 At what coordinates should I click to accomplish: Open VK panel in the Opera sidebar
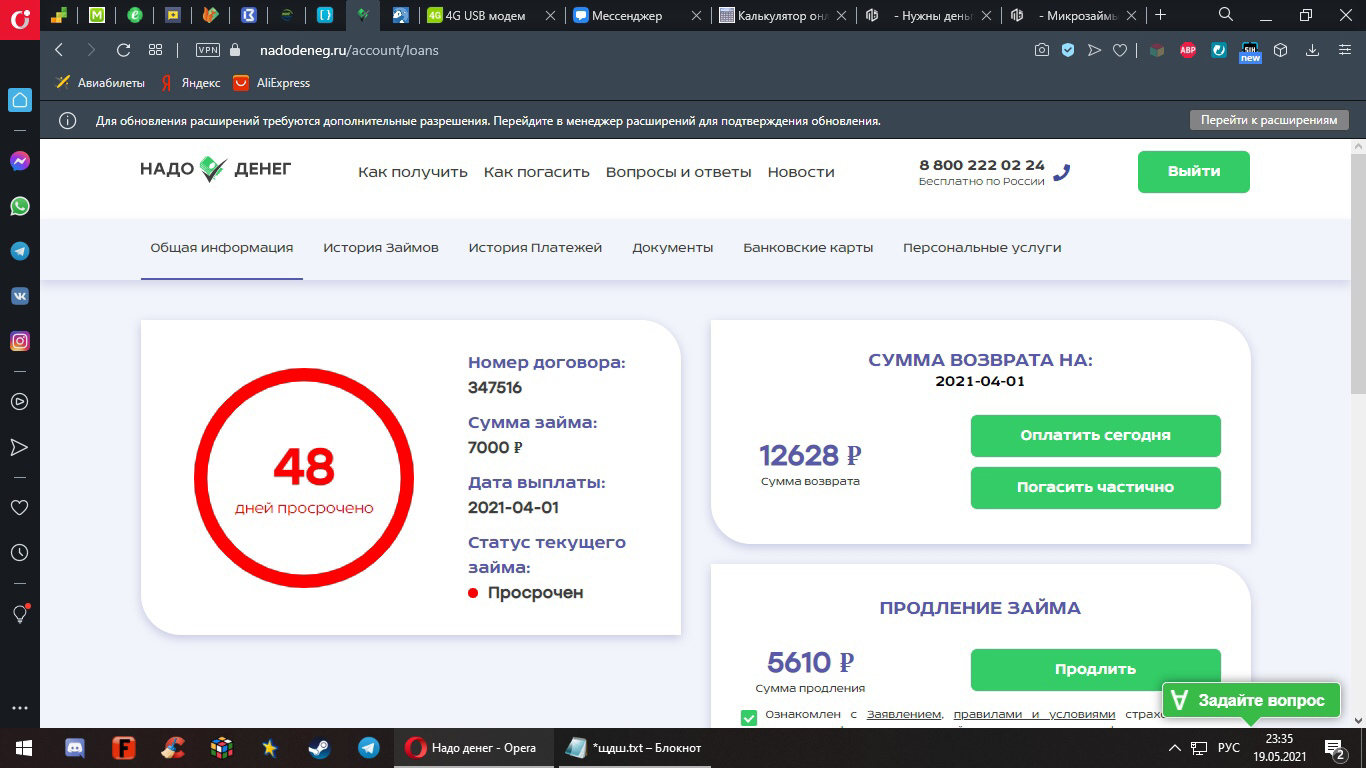click(x=20, y=296)
